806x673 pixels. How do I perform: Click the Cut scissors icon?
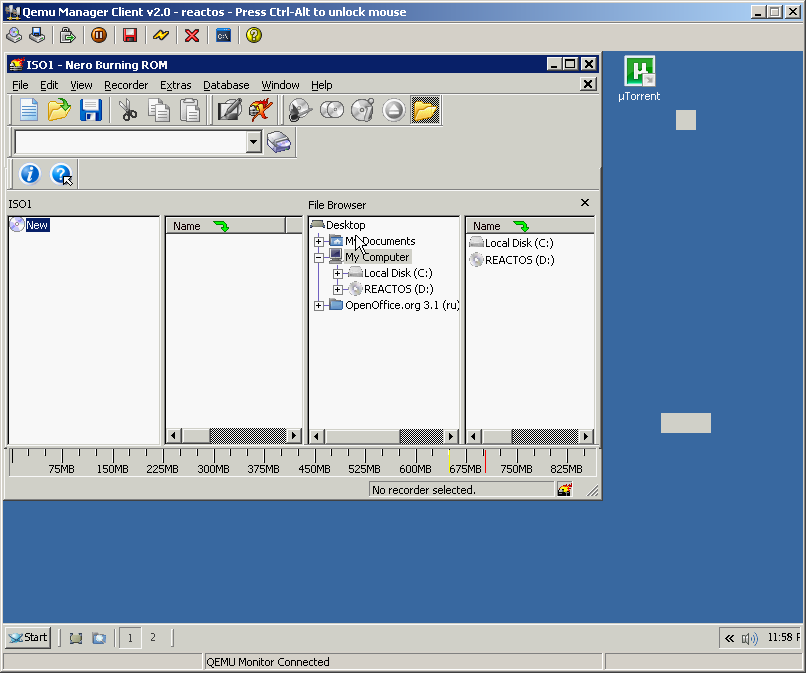[x=127, y=110]
